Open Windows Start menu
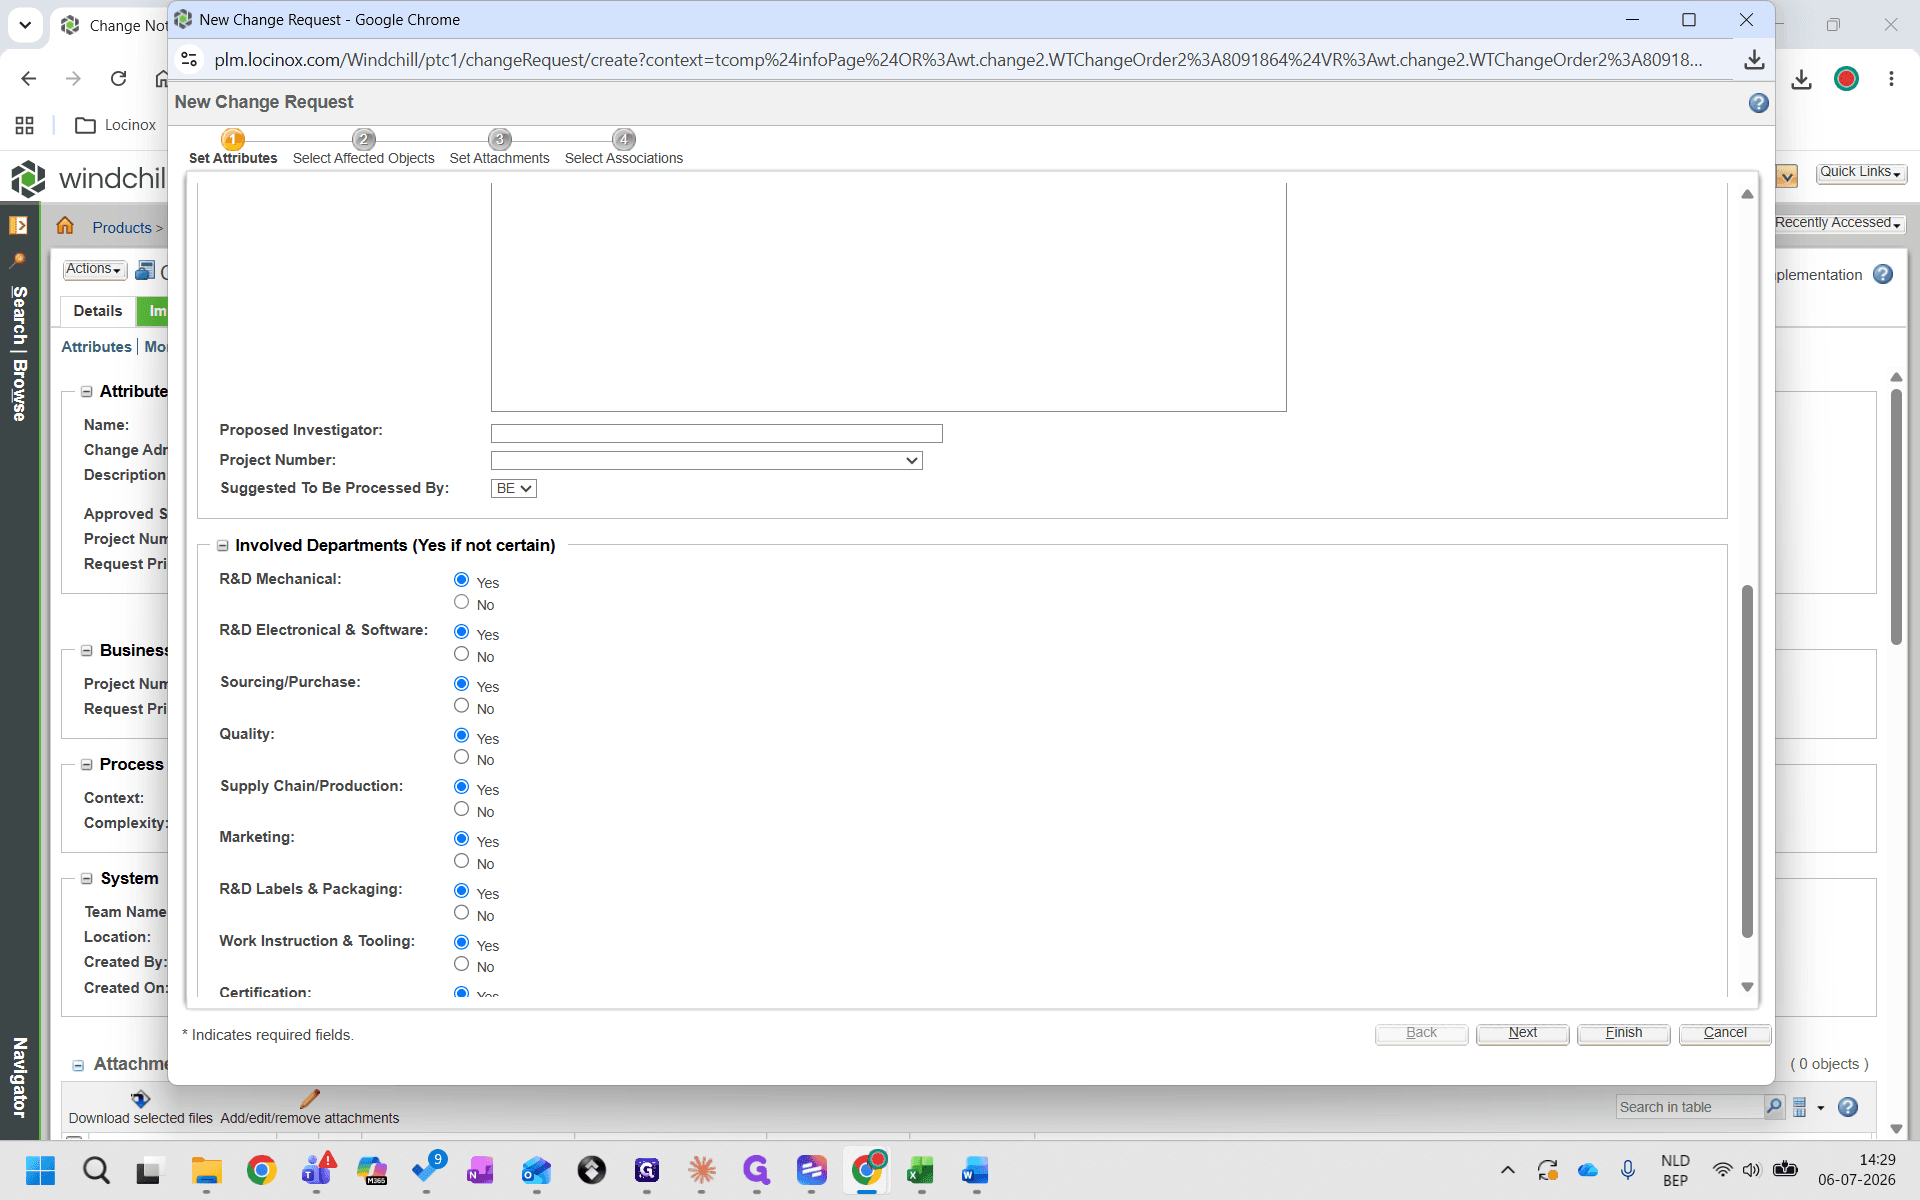Image resolution: width=1920 pixels, height=1200 pixels. pos(40,1170)
